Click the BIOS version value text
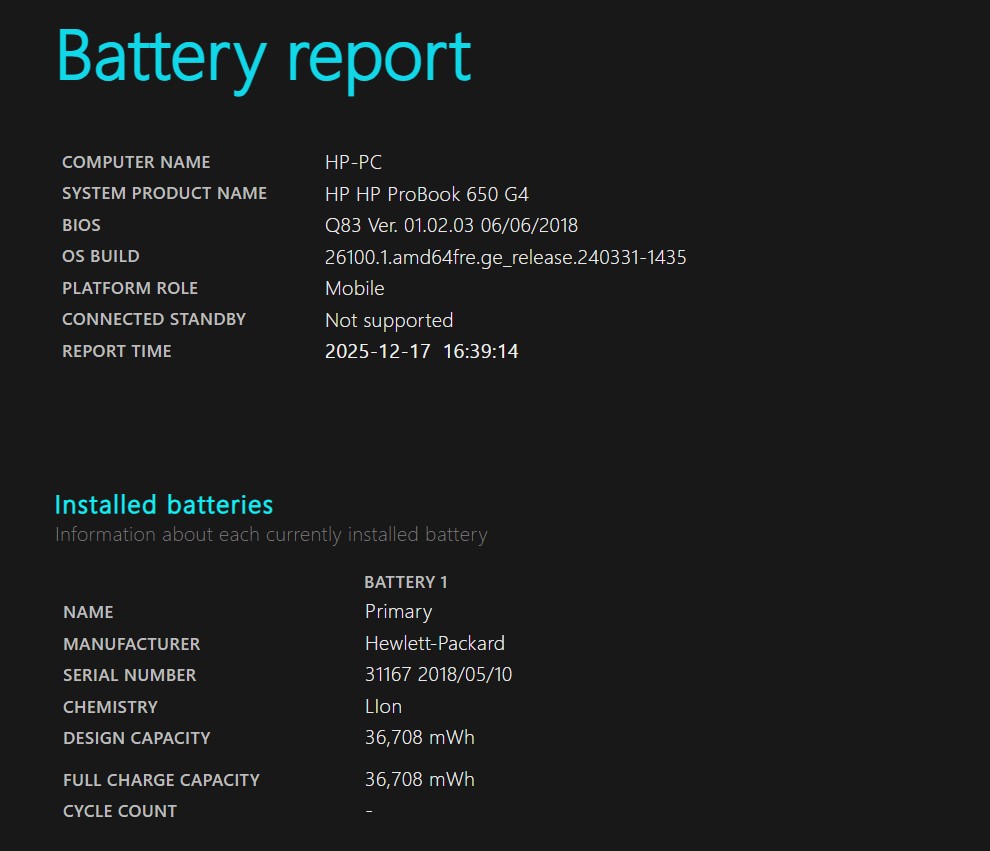 451,226
